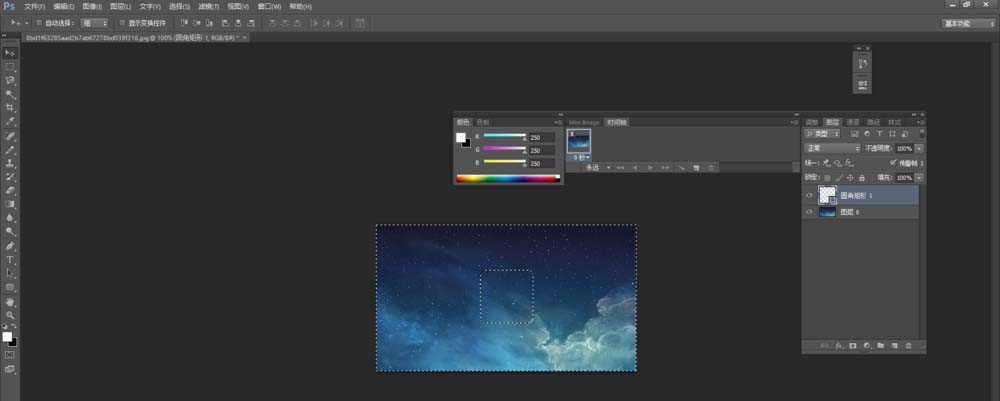The image size is (1000, 401).
Task: Click the delete layer trash icon
Action: 907,345
